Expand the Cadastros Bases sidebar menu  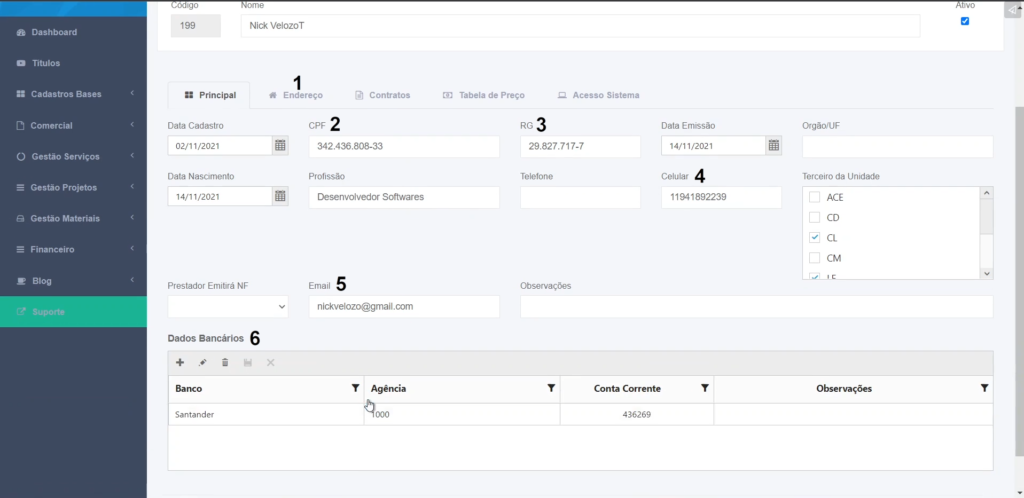73,94
